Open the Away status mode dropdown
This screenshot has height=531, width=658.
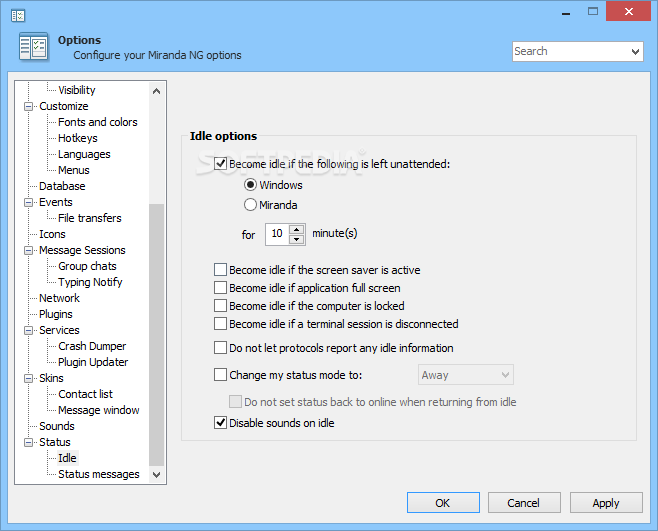point(466,374)
